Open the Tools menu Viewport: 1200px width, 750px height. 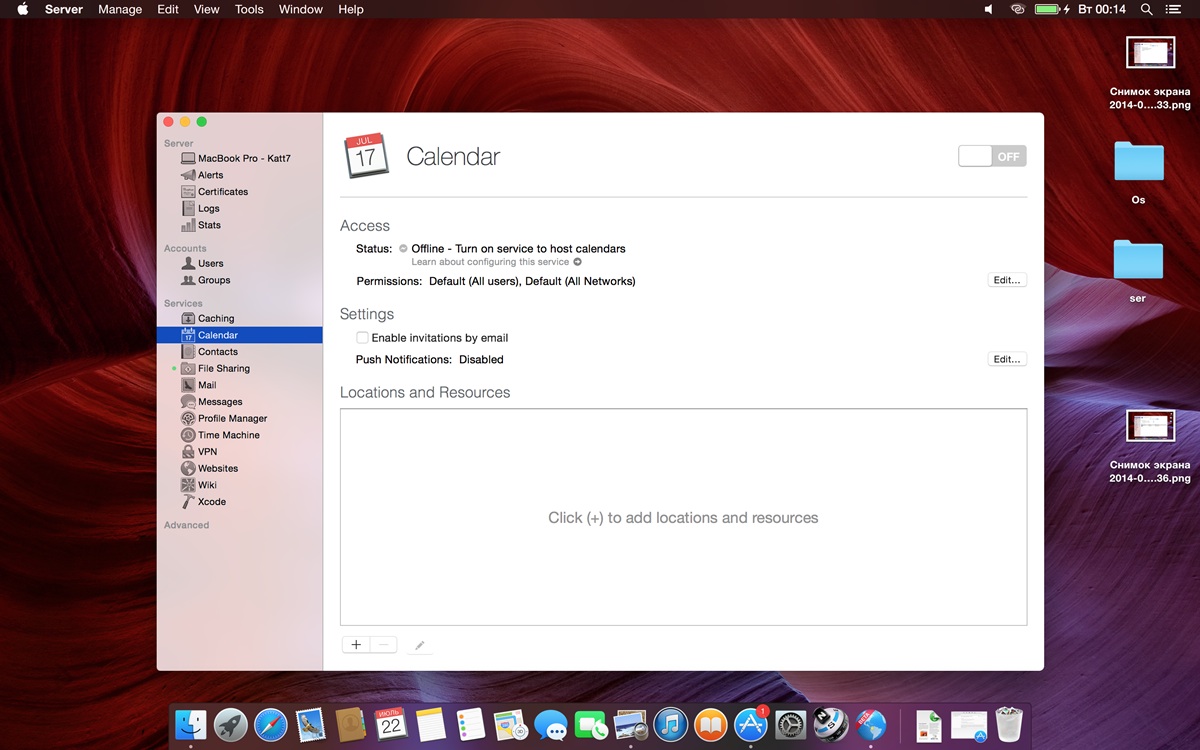pyautogui.click(x=249, y=9)
